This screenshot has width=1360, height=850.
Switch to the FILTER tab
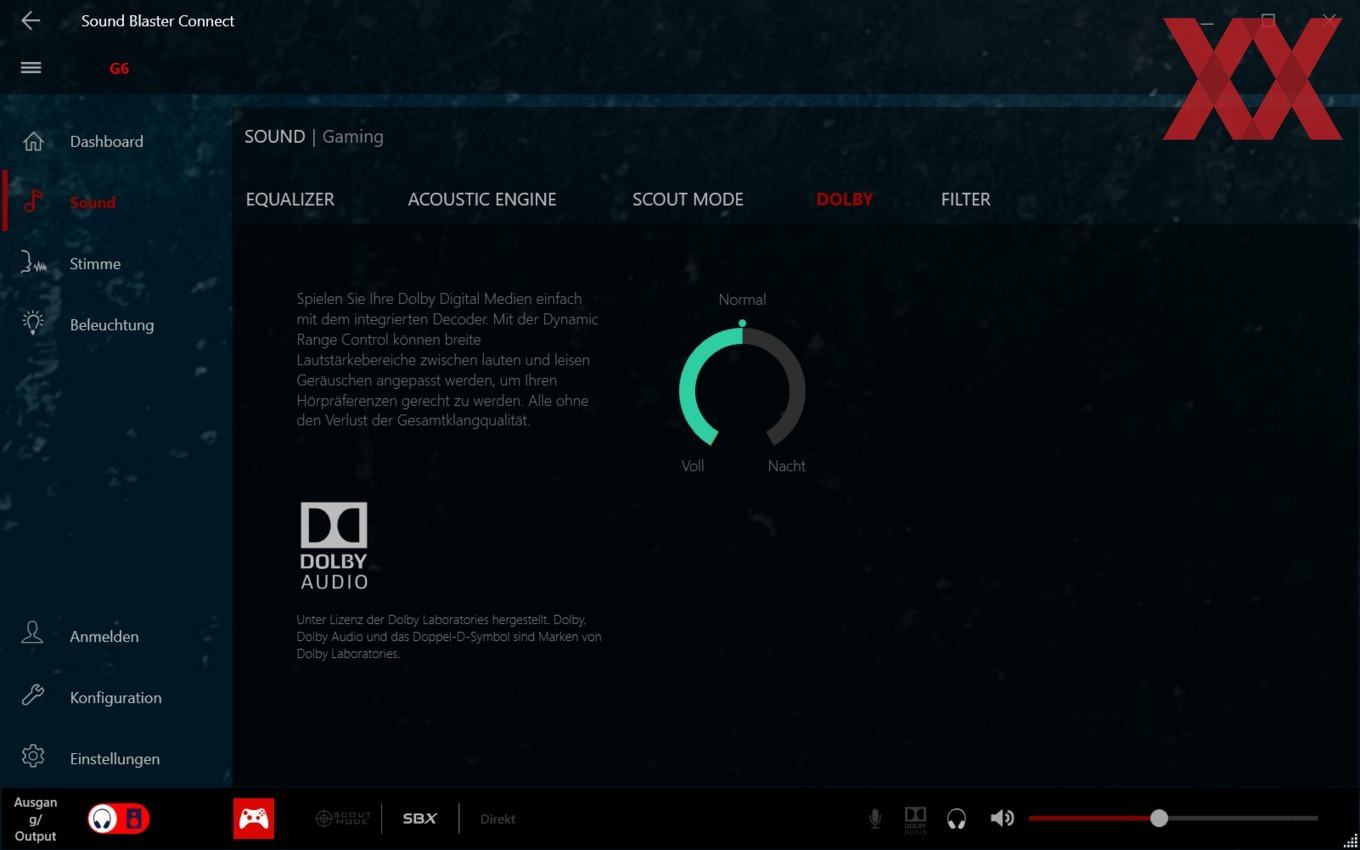[966, 199]
